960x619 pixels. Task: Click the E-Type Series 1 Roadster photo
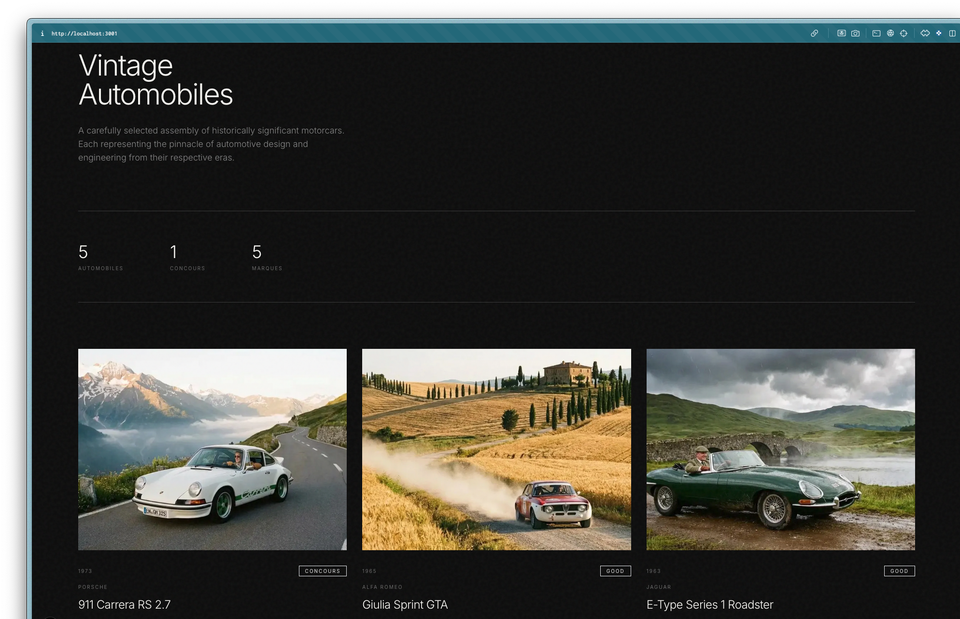(780, 448)
